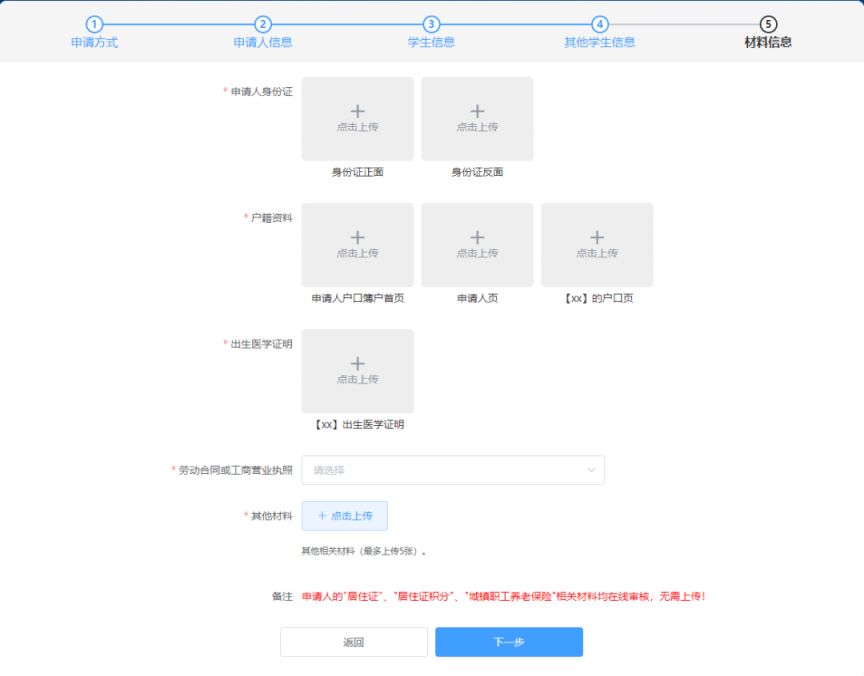Upload 【xx】出生医学证明 image

358,371
